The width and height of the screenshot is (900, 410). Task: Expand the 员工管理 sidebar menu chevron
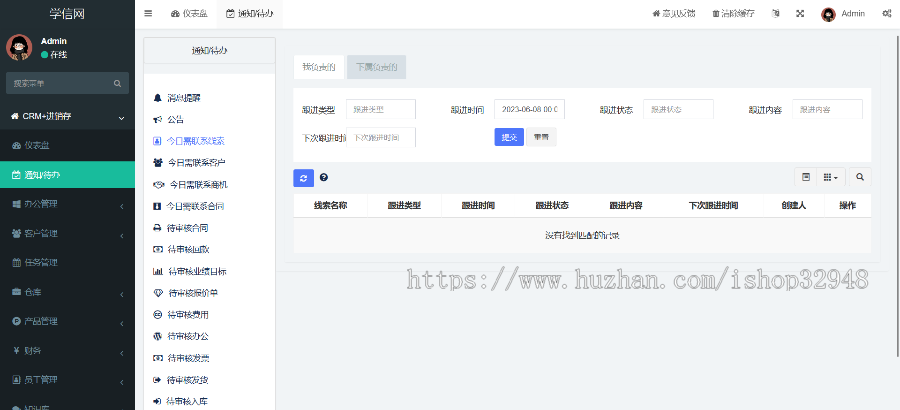click(122, 381)
